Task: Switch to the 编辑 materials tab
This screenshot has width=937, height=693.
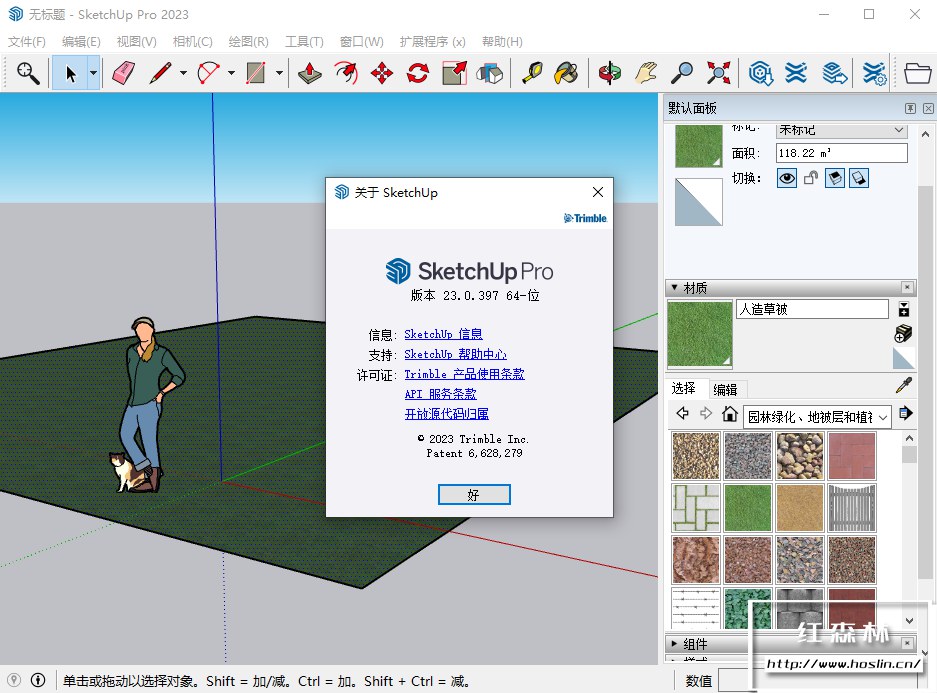Action: tap(725, 390)
